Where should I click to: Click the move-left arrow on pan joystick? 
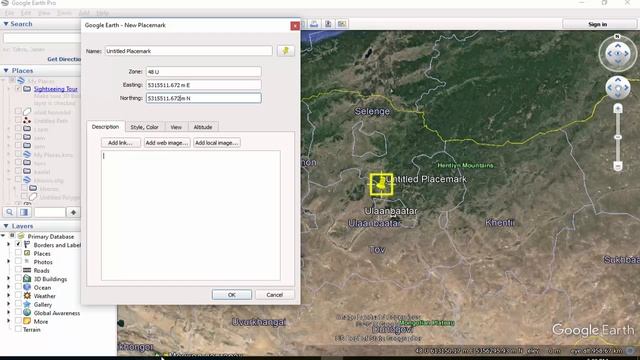pyautogui.click(x=609, y=88)
